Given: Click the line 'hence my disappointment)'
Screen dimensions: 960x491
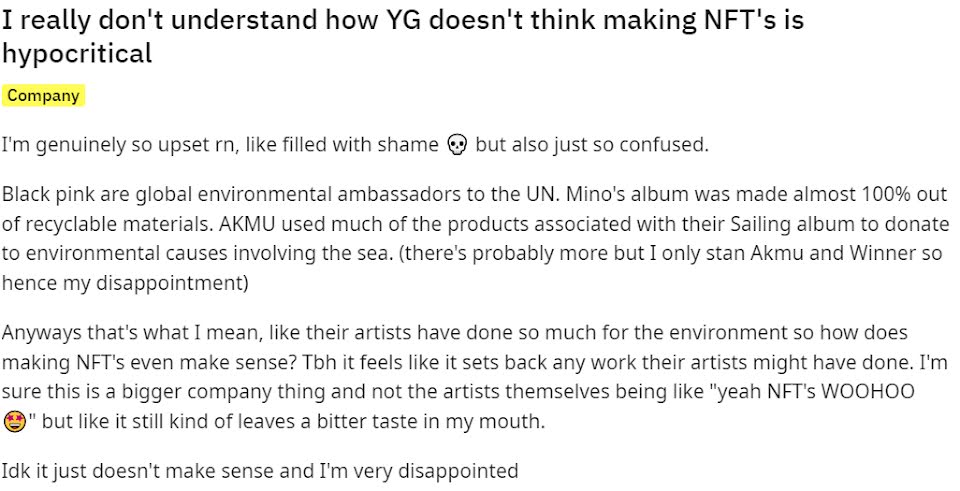Looking at the screenshot, I should (125, 284).
